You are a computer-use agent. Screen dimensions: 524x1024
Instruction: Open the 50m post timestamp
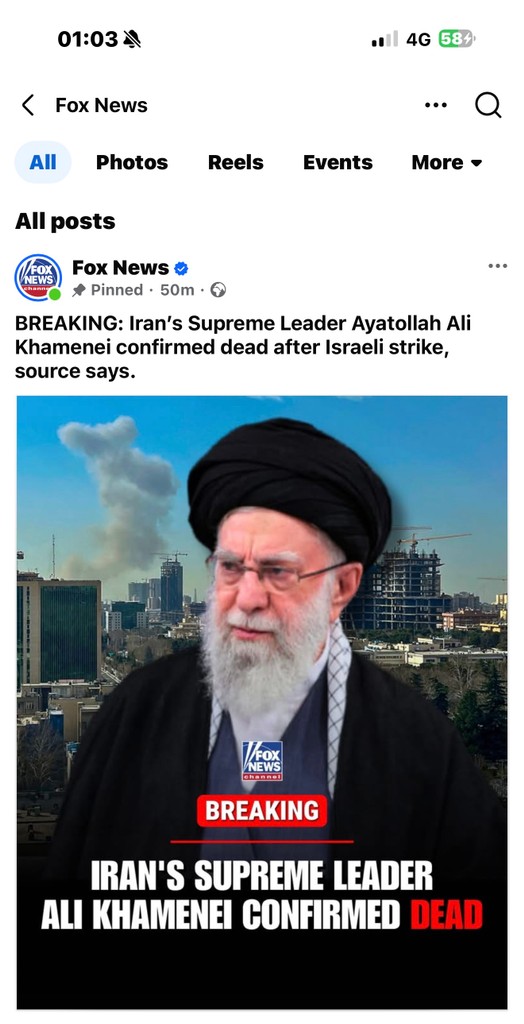pos(177,290)
